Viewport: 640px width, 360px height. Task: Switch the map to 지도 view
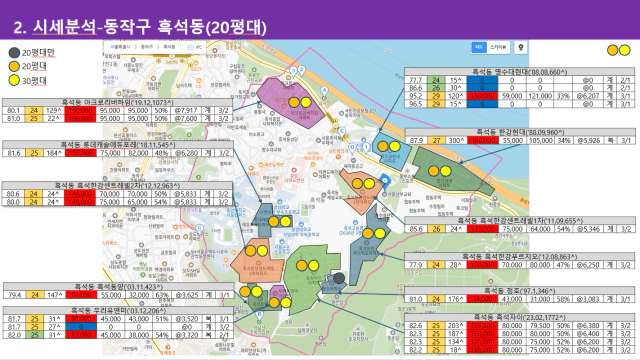pos(479,47)
